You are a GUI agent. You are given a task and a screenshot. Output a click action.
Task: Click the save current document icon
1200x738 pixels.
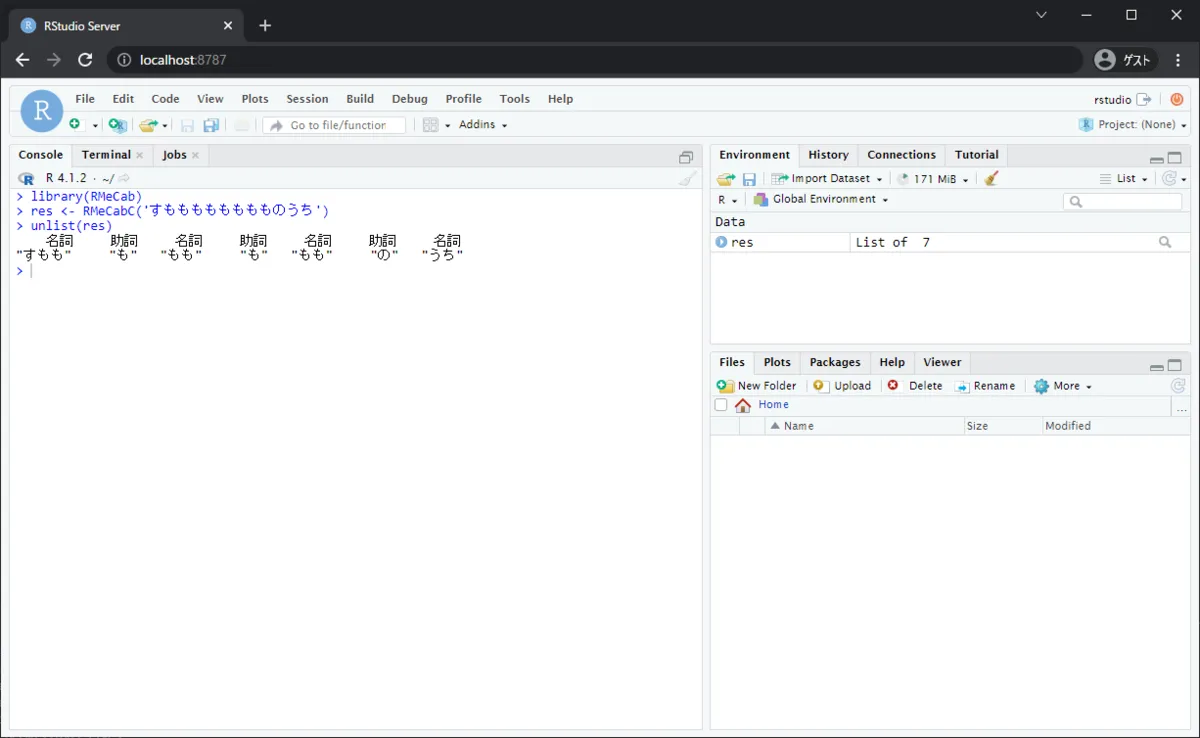(187, 125)
